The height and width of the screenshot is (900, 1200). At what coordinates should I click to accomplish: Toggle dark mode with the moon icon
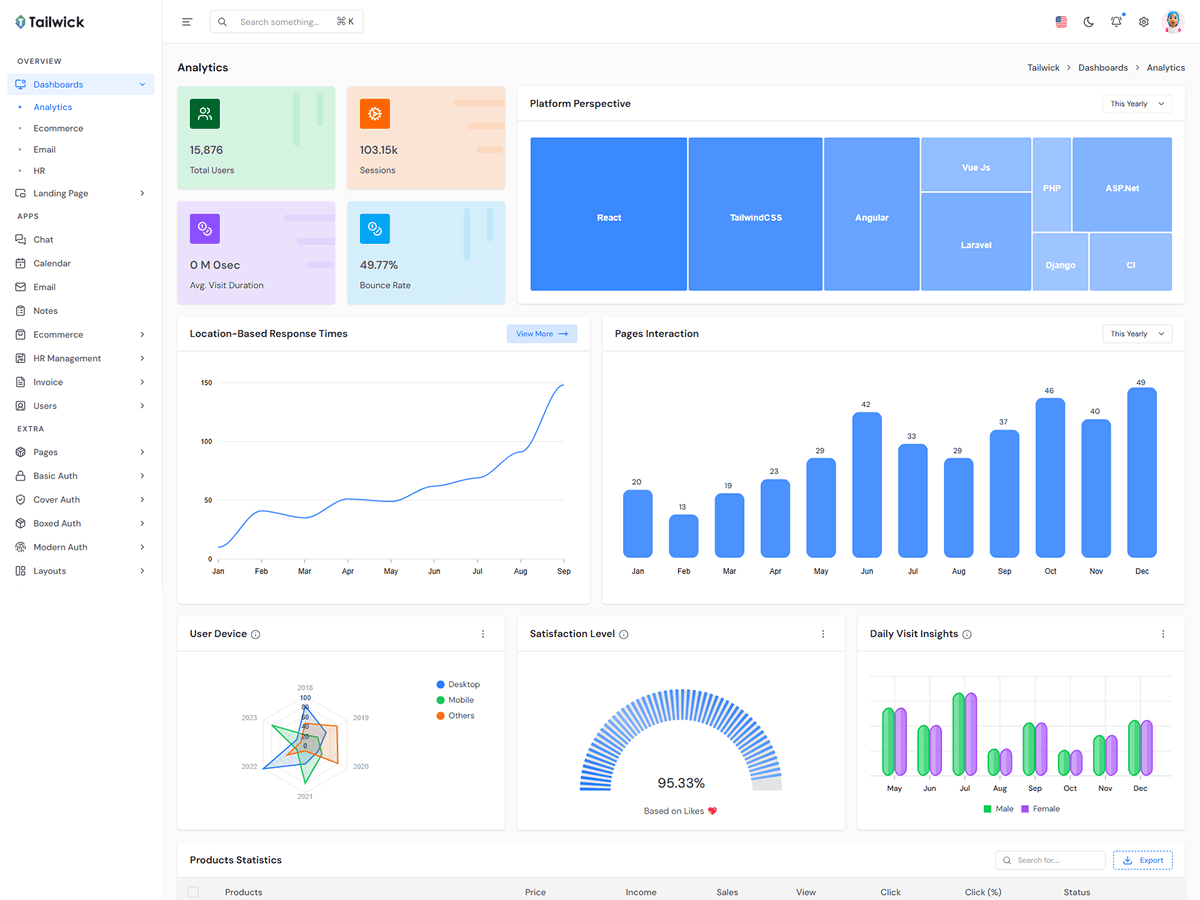point(1089,22)
